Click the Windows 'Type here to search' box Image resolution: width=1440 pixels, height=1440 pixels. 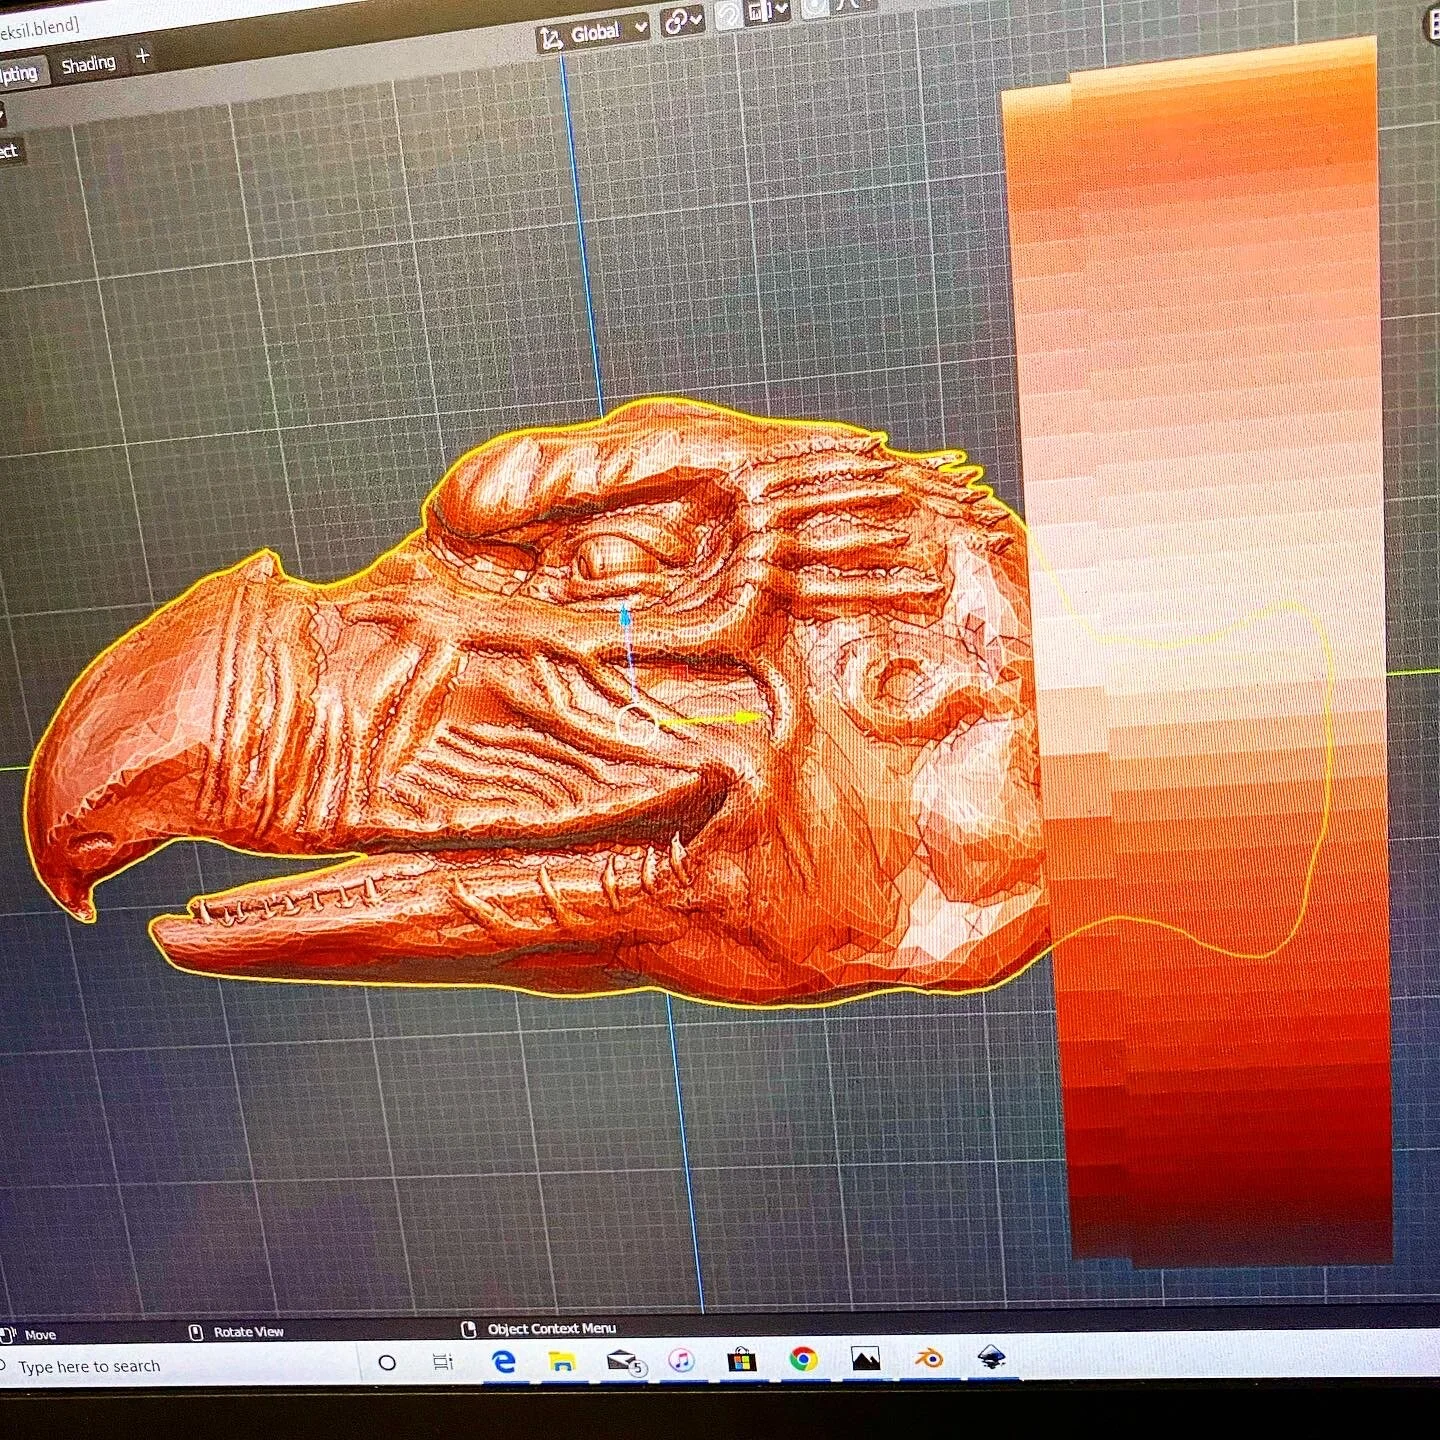point(178,1365)
